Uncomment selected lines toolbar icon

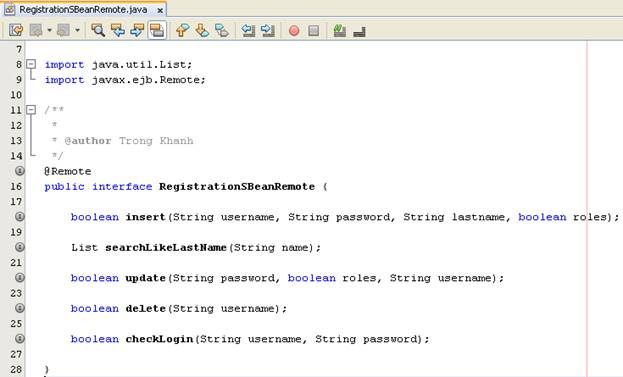359,31
